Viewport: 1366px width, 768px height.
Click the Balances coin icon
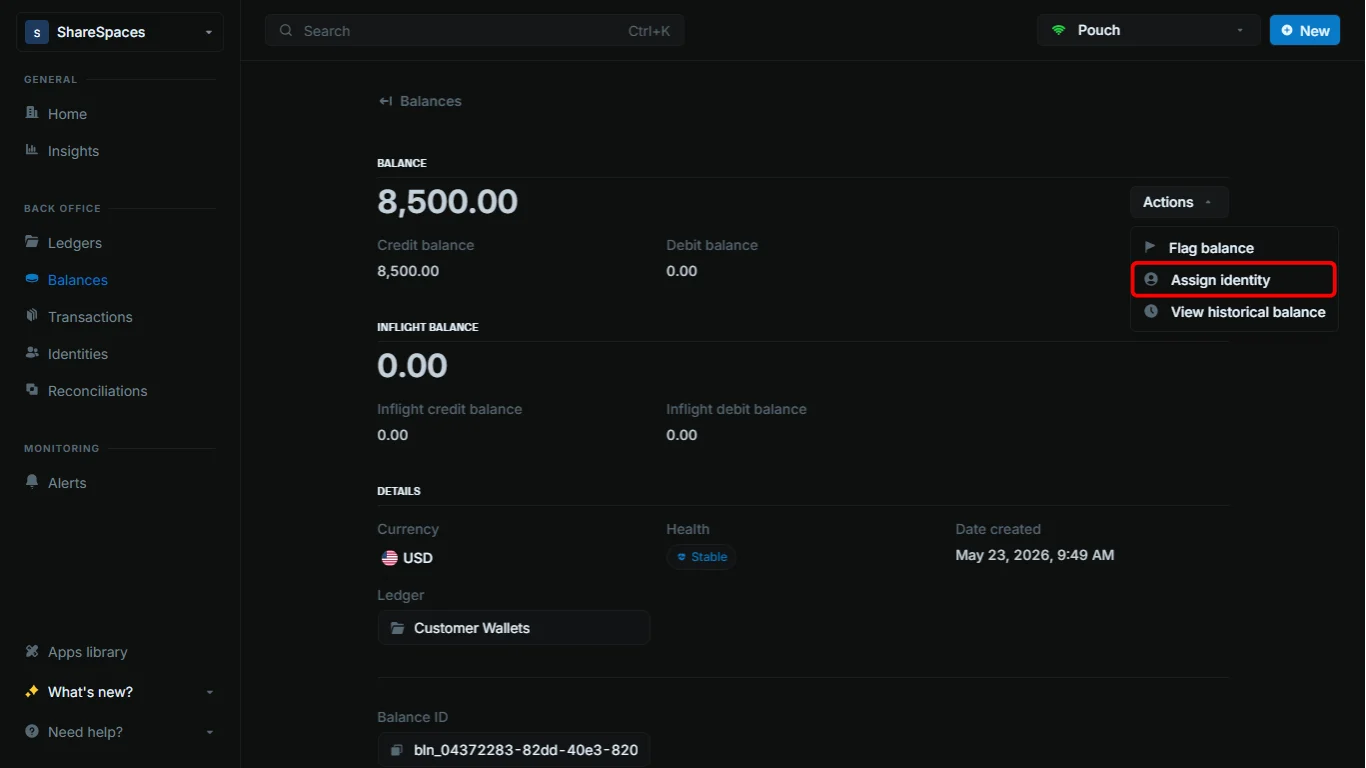tap(32, 279)
